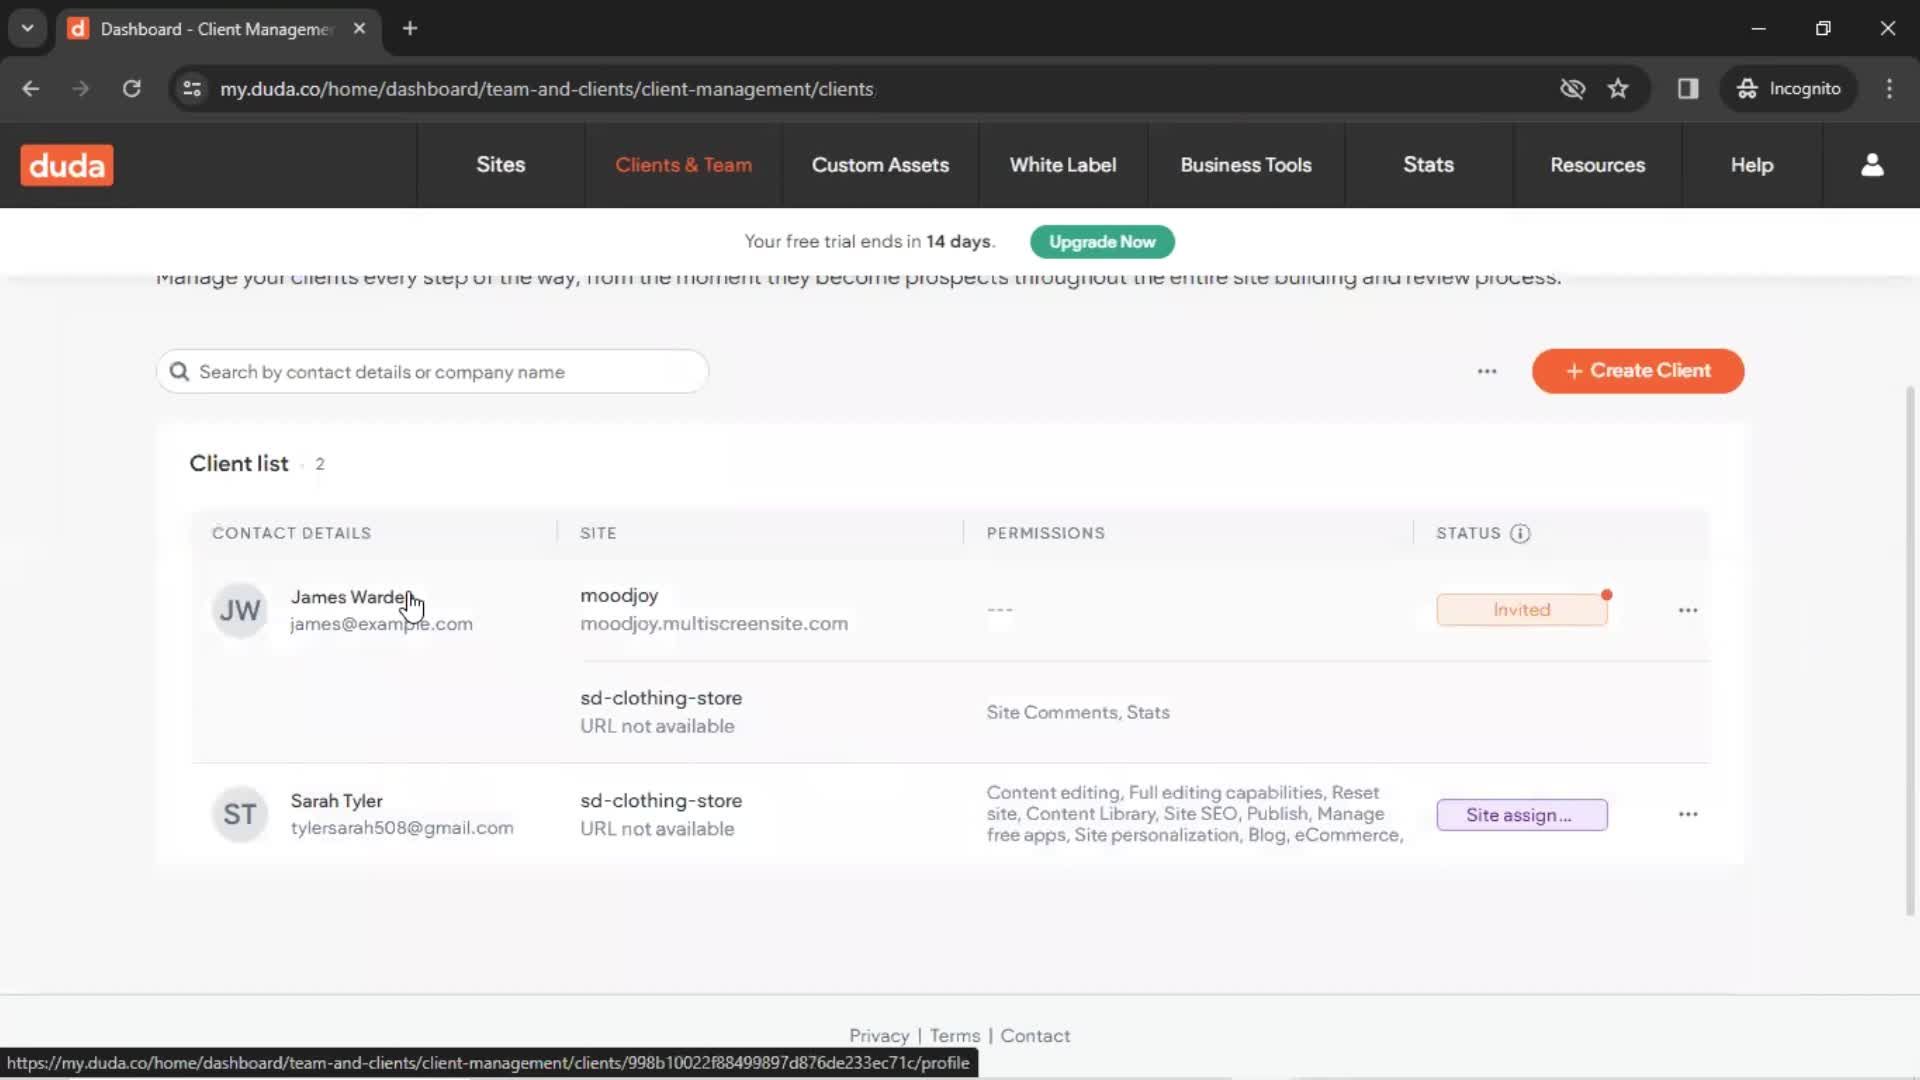Expand the tab search dropdown arrow
This screenshot has width=1920, height=1080.
(27, 28)
